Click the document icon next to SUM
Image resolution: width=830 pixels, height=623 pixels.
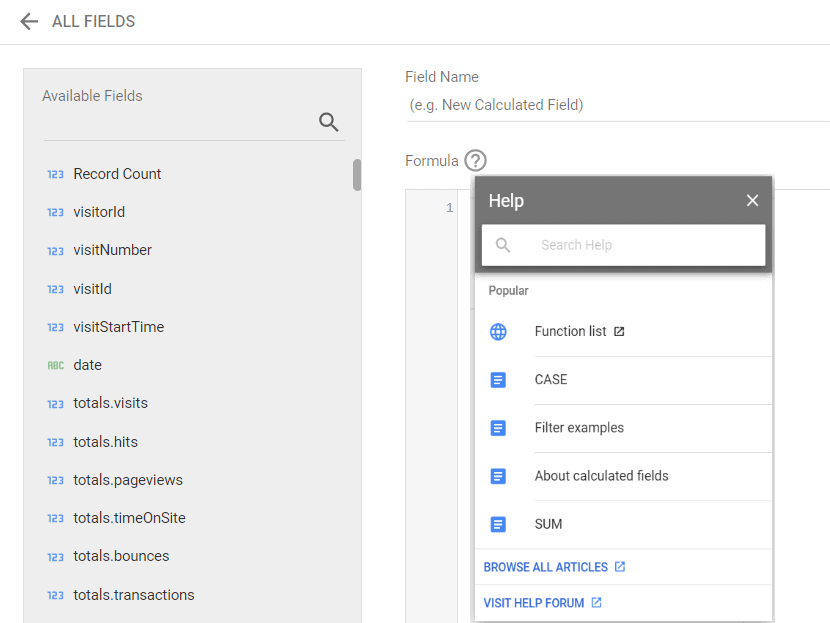[x=498, y=524]
